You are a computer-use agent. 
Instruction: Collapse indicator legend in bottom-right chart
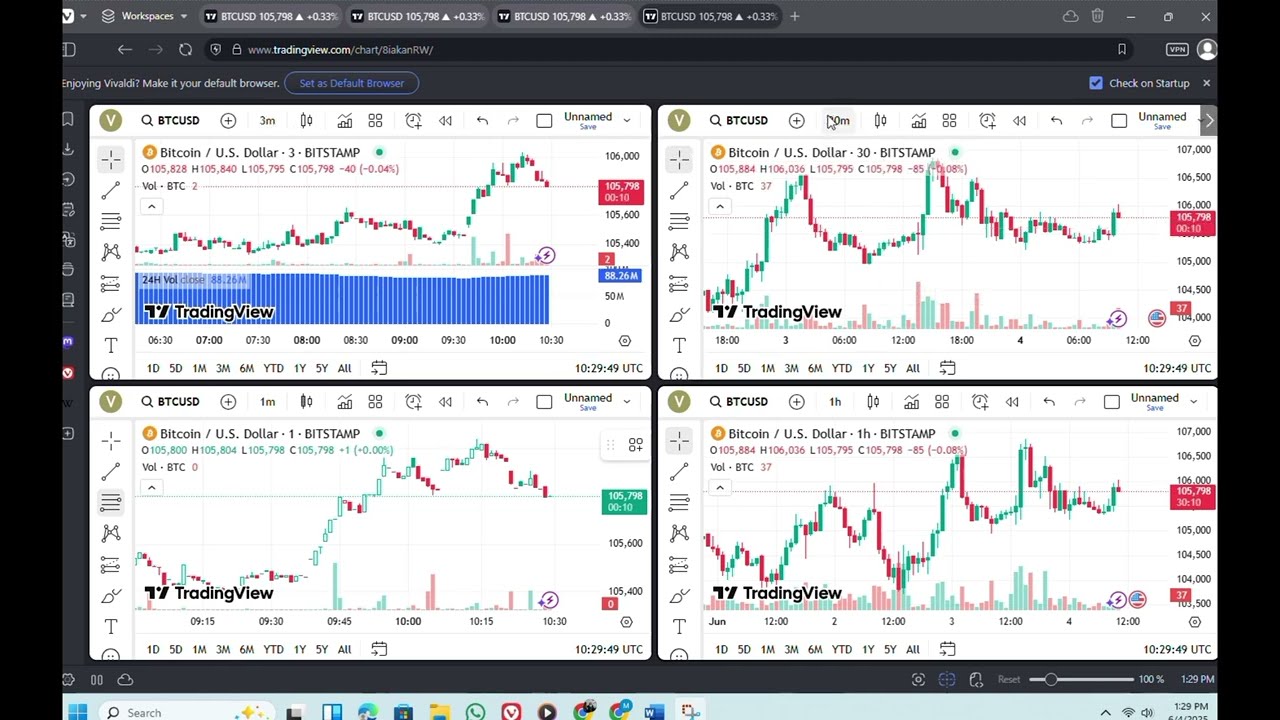(x=719, y=487)
